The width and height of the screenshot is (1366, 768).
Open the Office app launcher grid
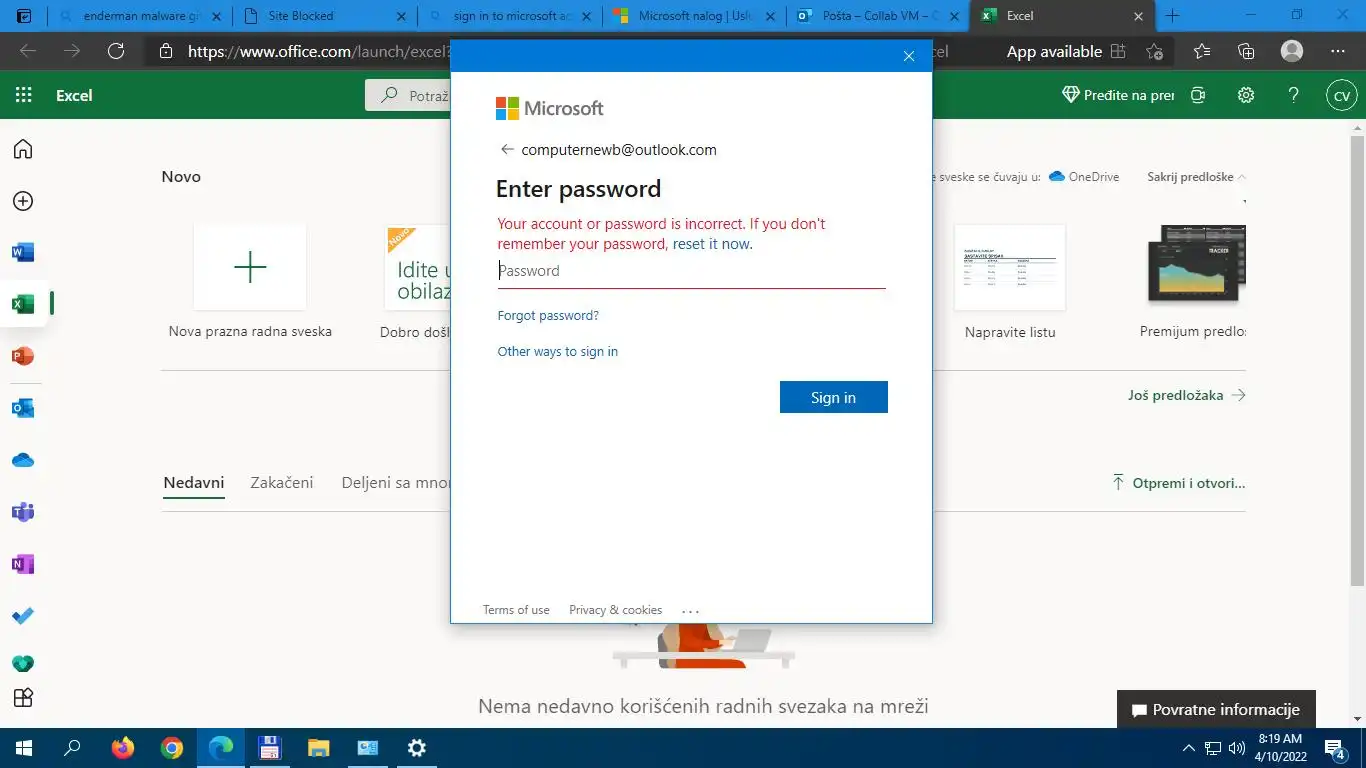point(24,95)
